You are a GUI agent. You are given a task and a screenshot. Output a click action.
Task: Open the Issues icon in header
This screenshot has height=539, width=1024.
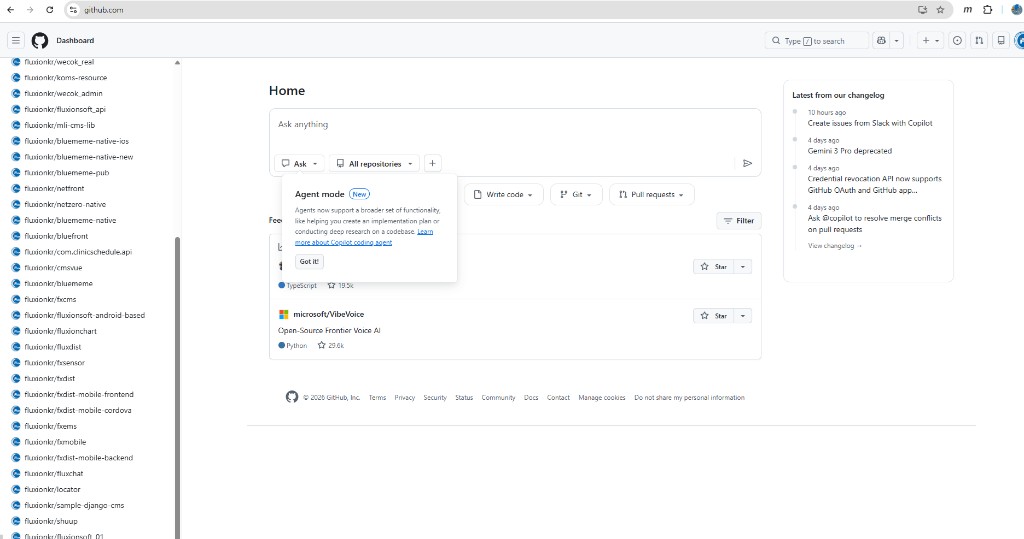(957, 41)
